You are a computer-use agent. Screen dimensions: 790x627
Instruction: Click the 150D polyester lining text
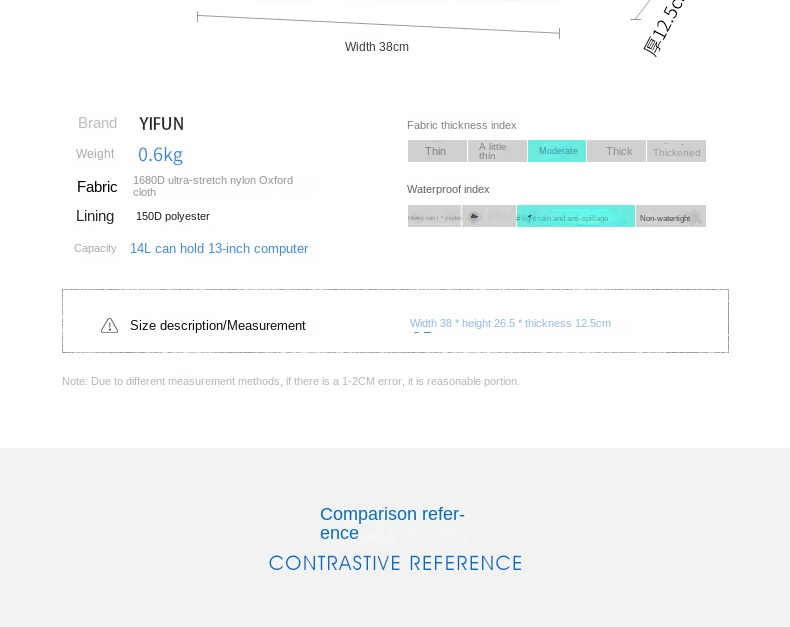[x=173, y=216]
